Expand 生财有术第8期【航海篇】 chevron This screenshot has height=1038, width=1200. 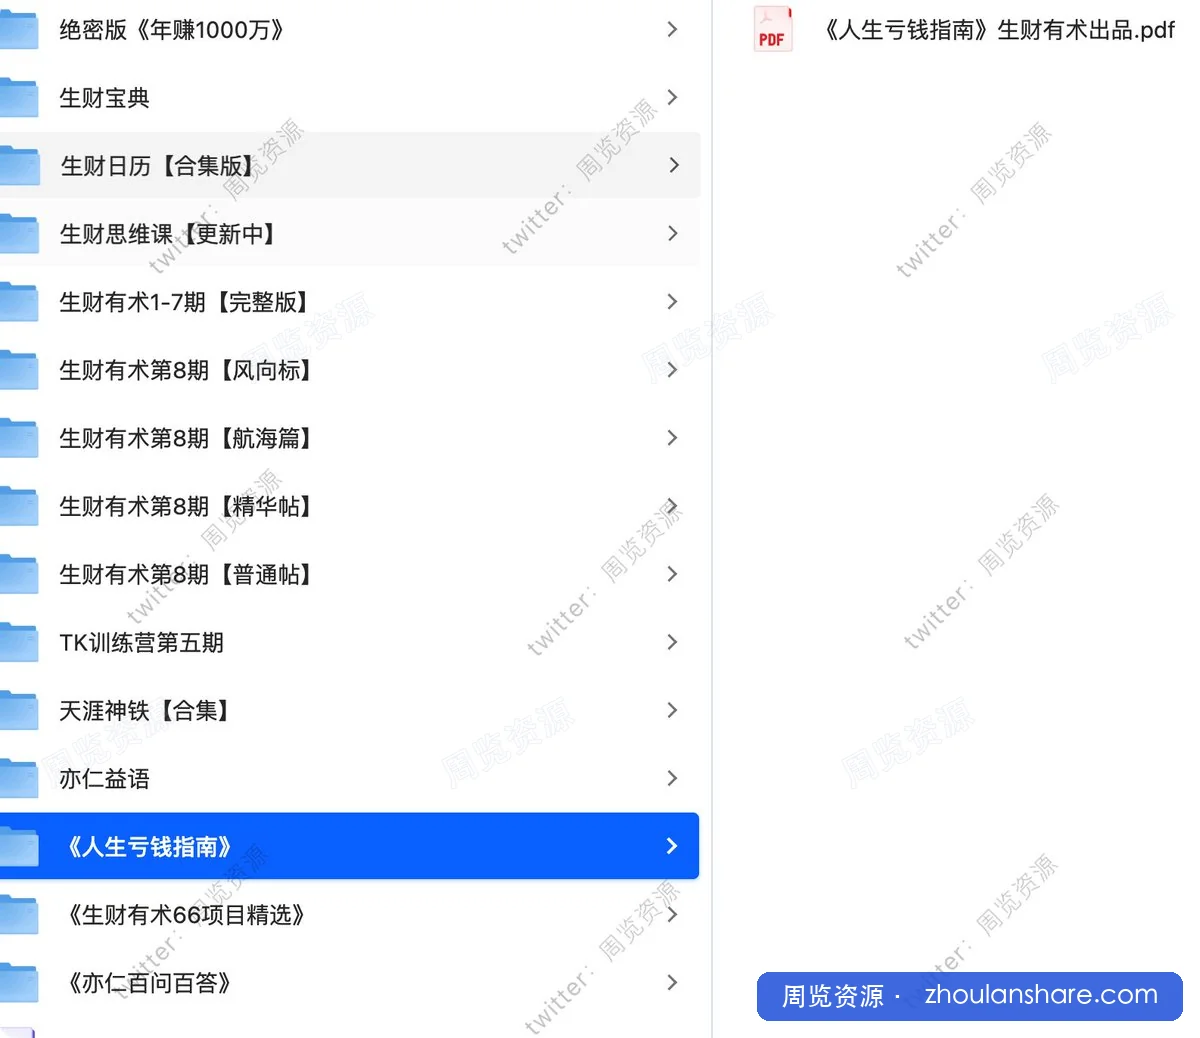point(672,438)
